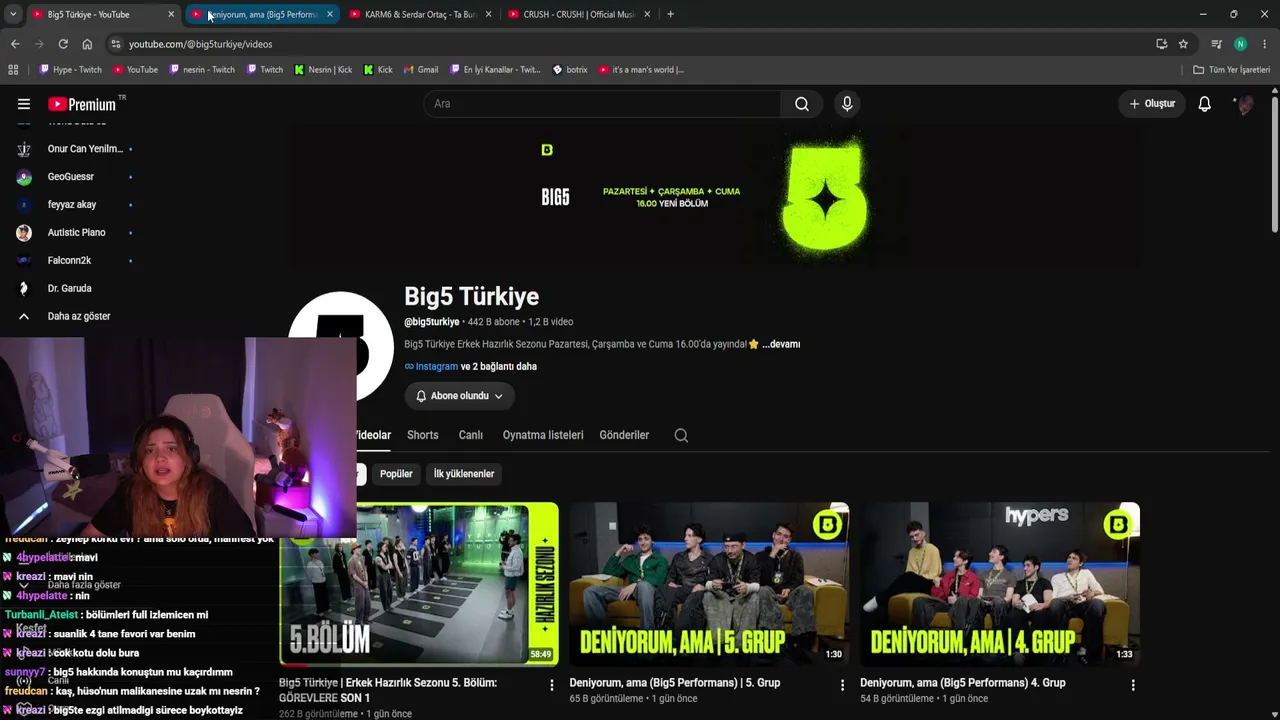Screen dimensions: 1280x720
Task: Start voice search with the microphone
Action: [847, 104]
